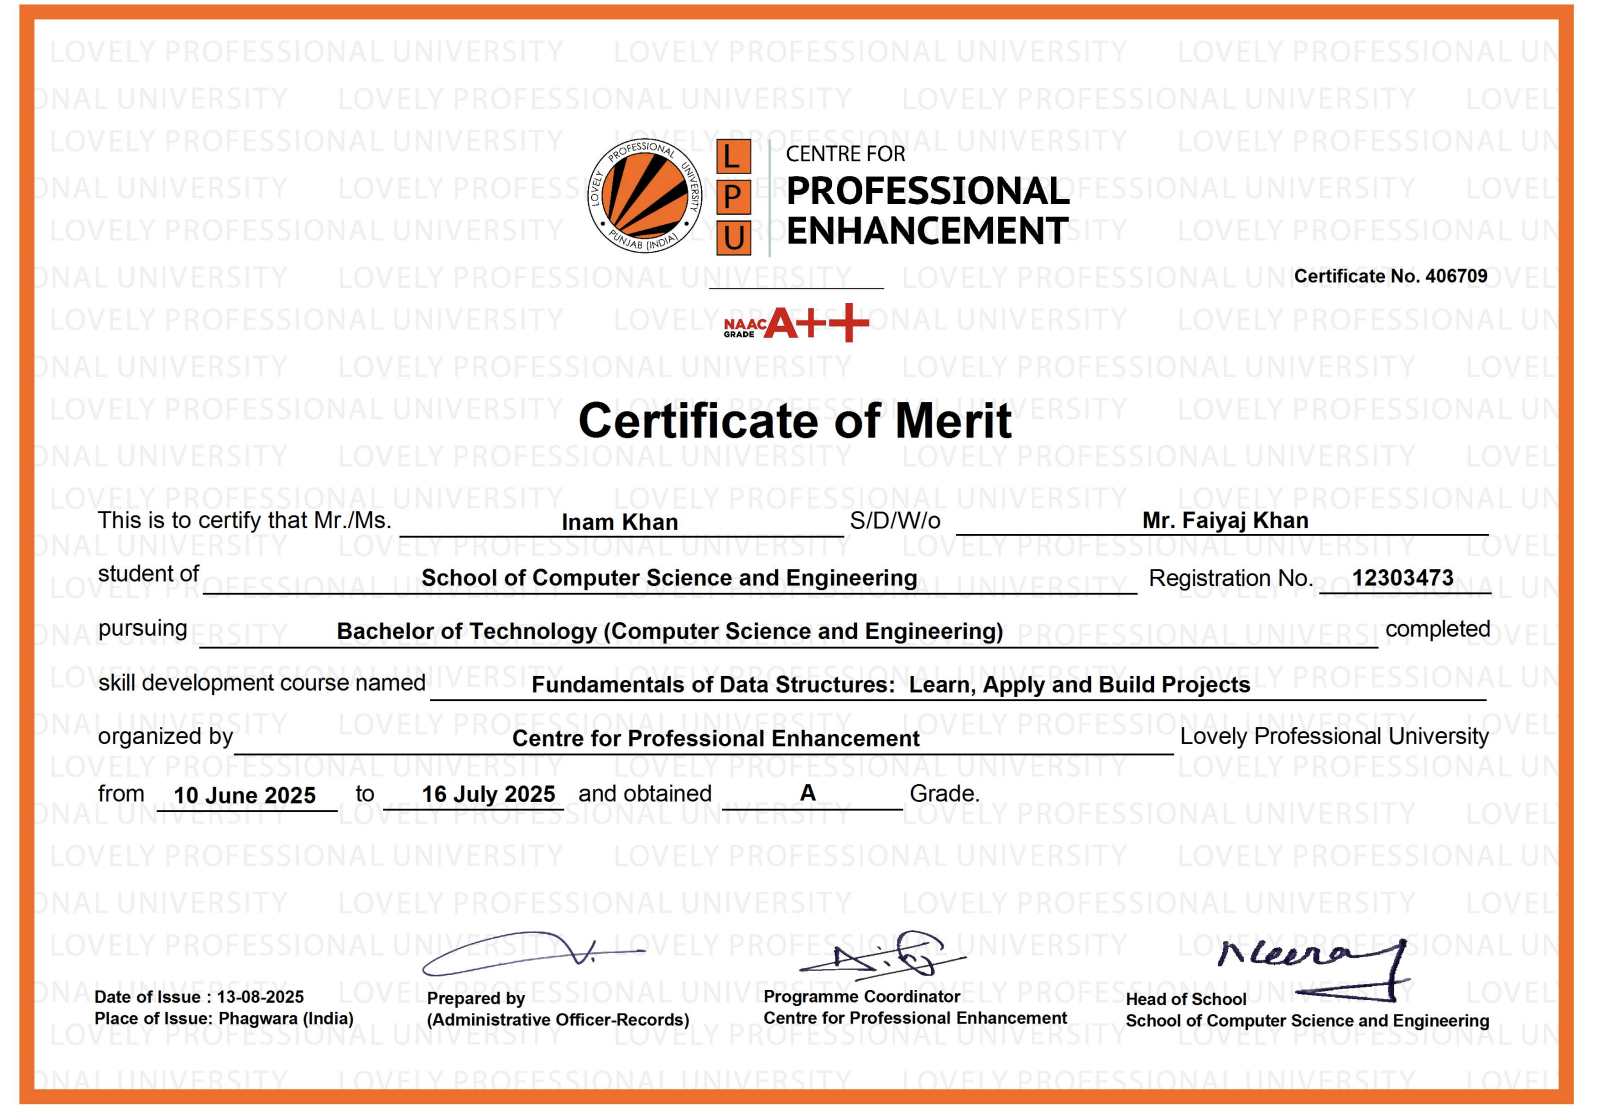This screenshot has width=1598, height=1116.
Task: Click the 'Certificate of Merit' title
Action: point(795,421)
